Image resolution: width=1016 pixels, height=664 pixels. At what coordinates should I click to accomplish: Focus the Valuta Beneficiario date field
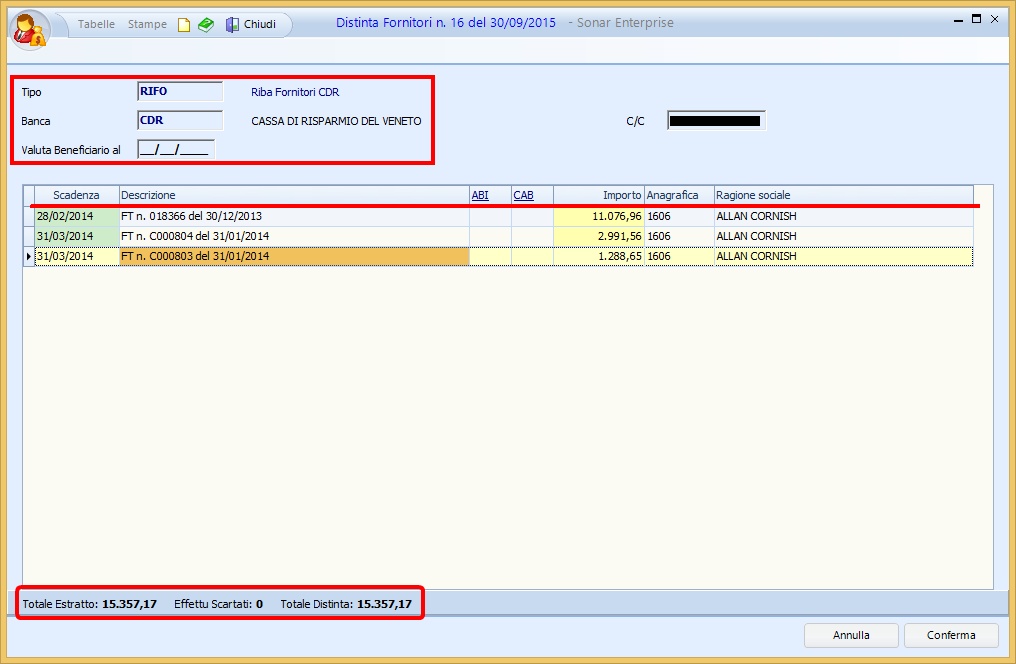click(x=175, y=150)
